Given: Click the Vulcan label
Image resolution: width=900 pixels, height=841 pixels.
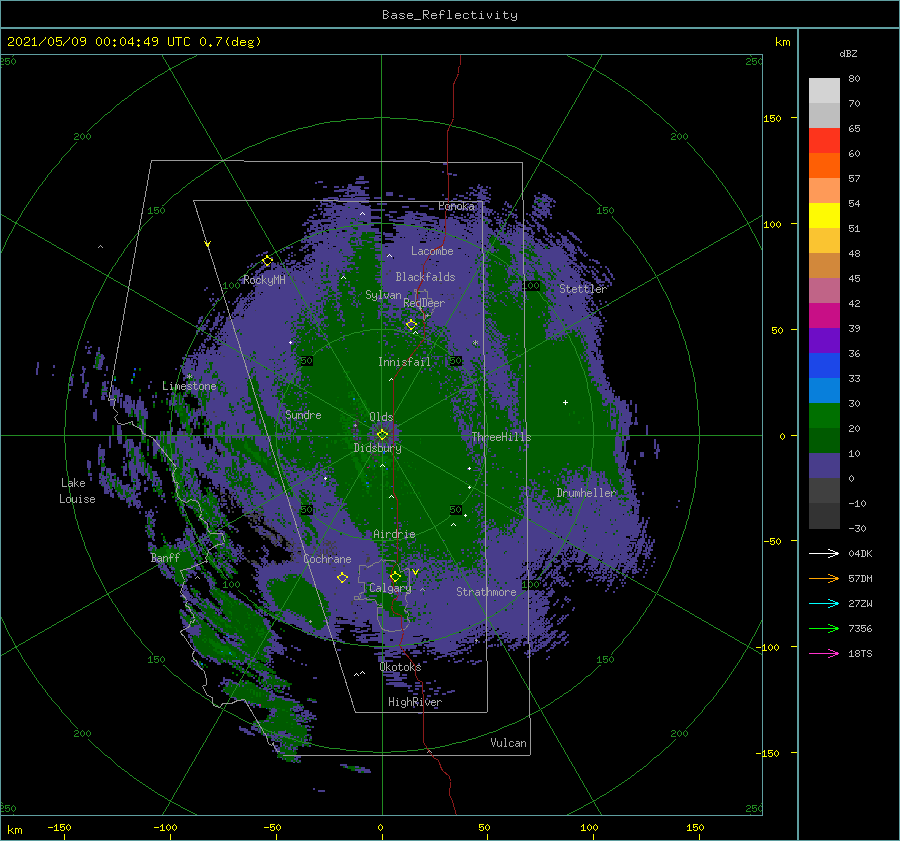Looking at the screenshot, I should (508, 743).
